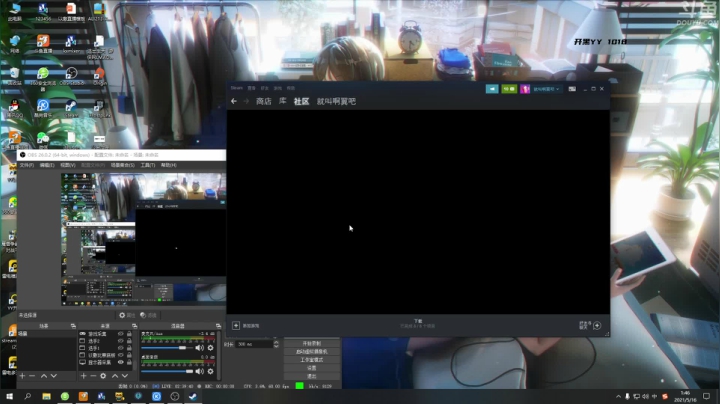Mute the 麦克风/Aux channel speaker icon
The height and width of the screenshot is (404, 720).
click(199, 348)
